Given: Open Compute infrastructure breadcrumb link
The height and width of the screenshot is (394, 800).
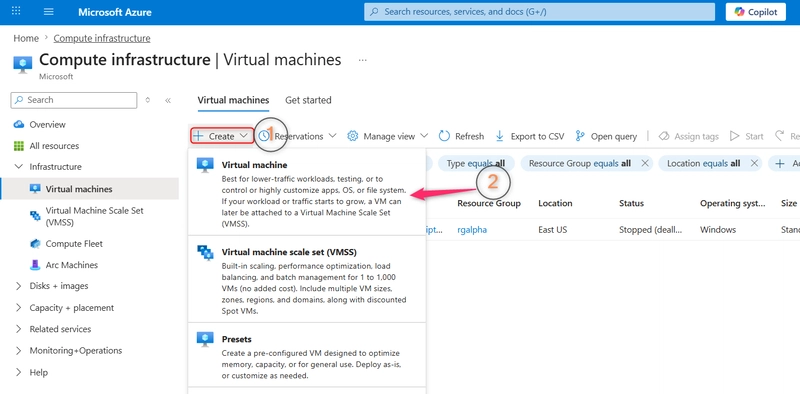Looking at the screenshot, I should click(102, 38).
